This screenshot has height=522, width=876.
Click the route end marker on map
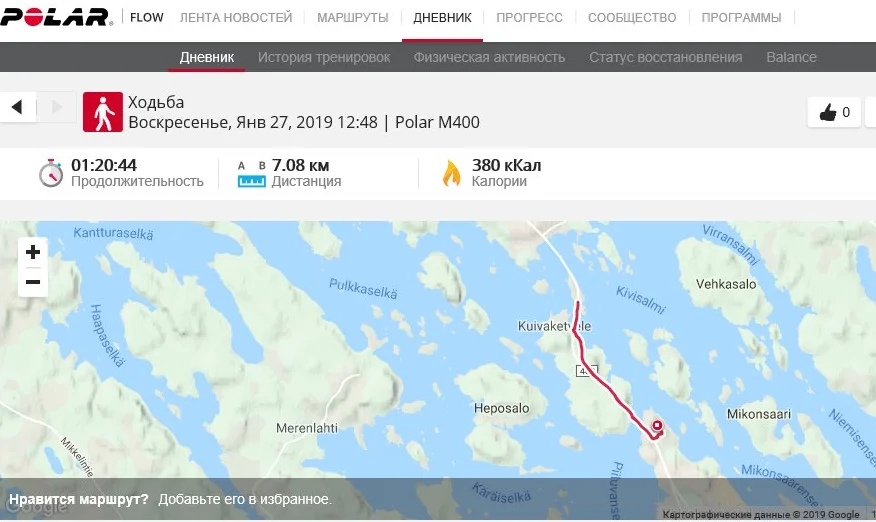click(x=658, y=426)
